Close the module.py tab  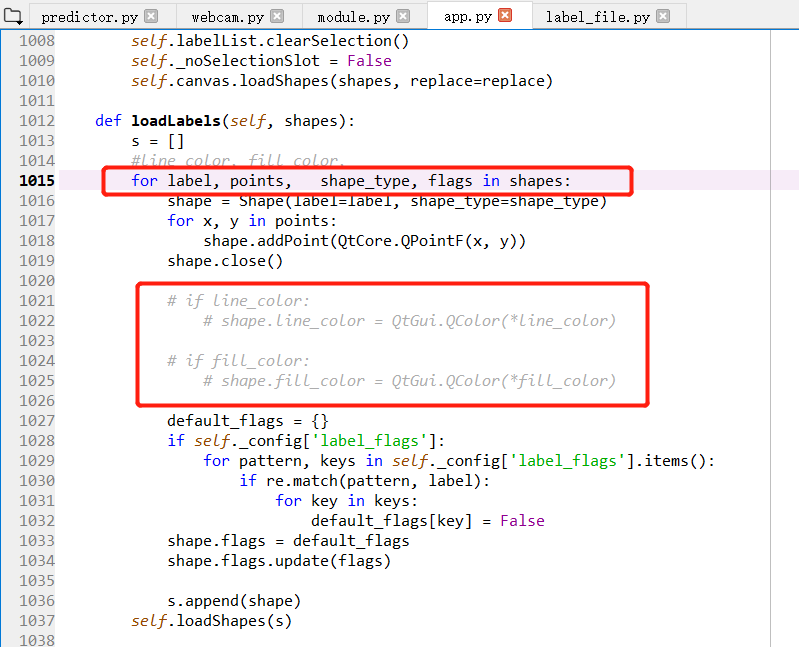(x=403, y=16)
